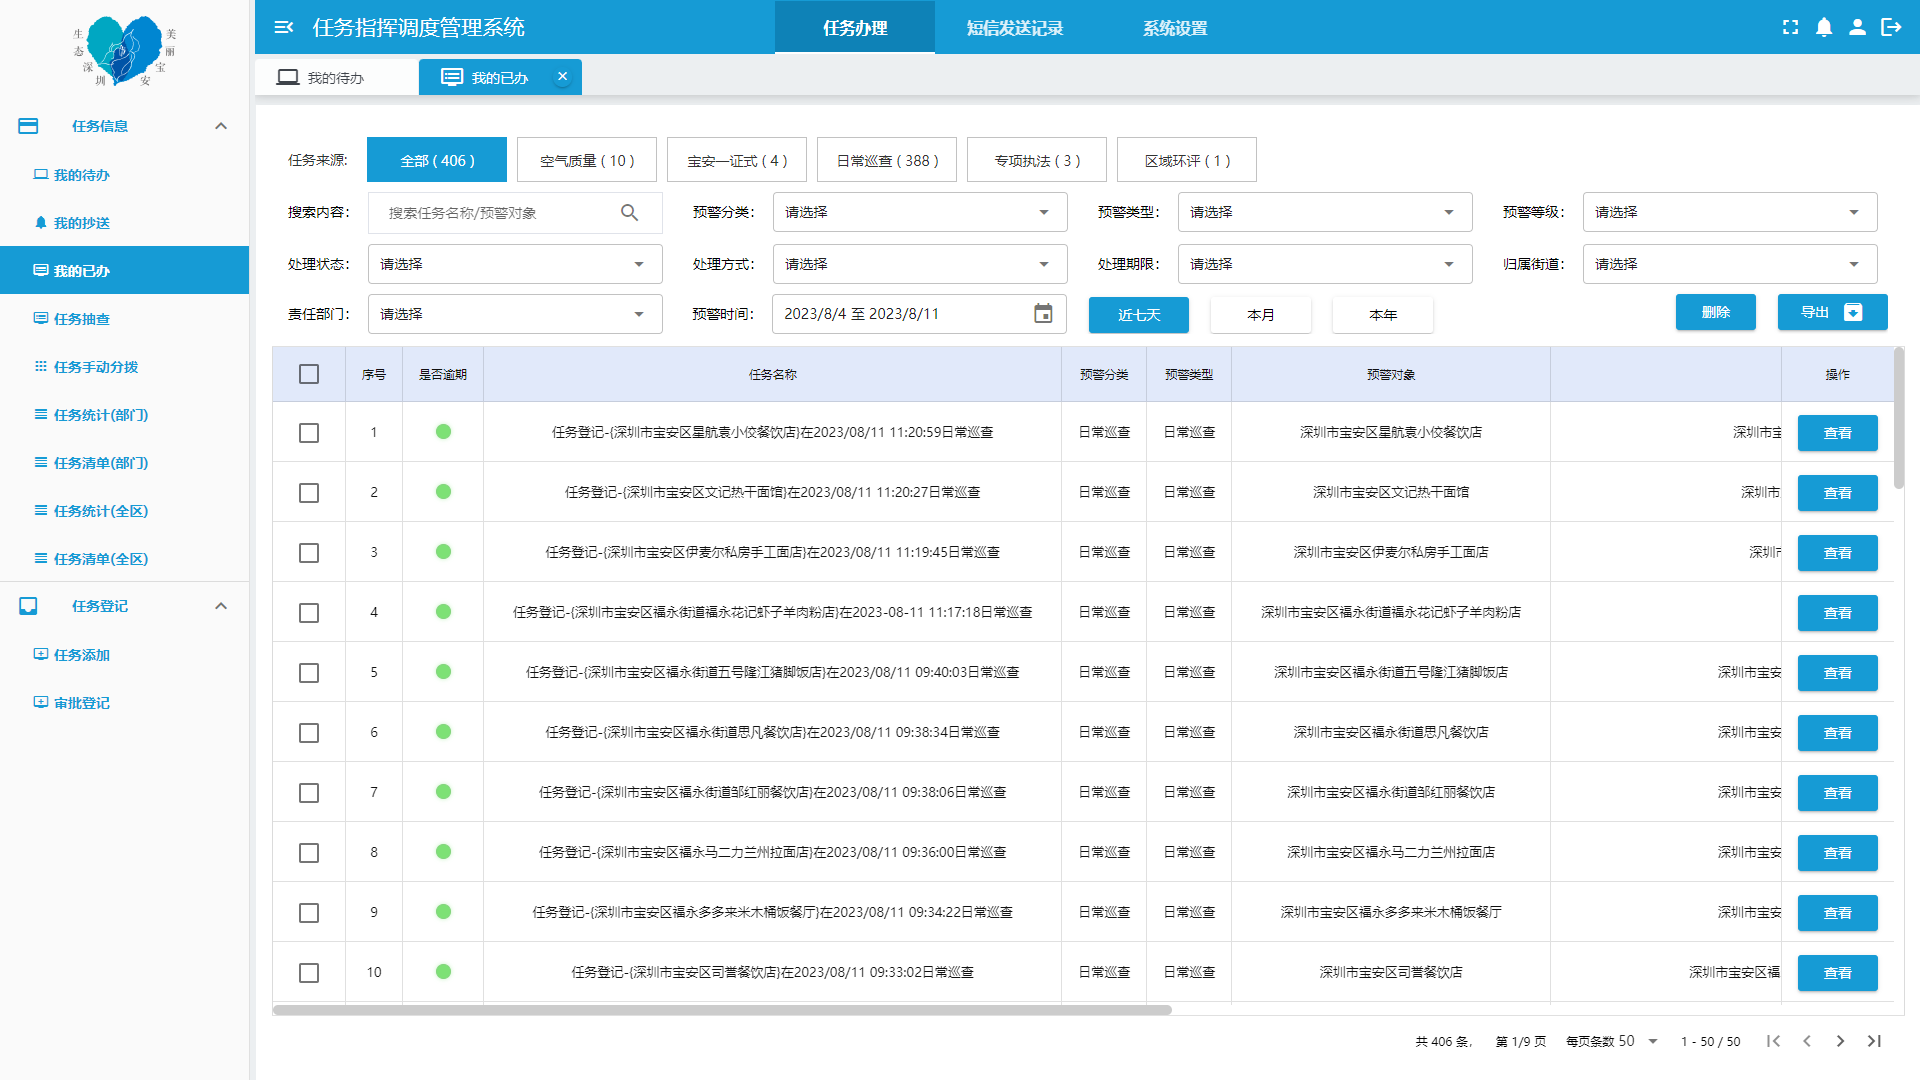This screenshot has height=1080, width=1920.
Task: Click the logout icon
Action: click(1891, 27)
